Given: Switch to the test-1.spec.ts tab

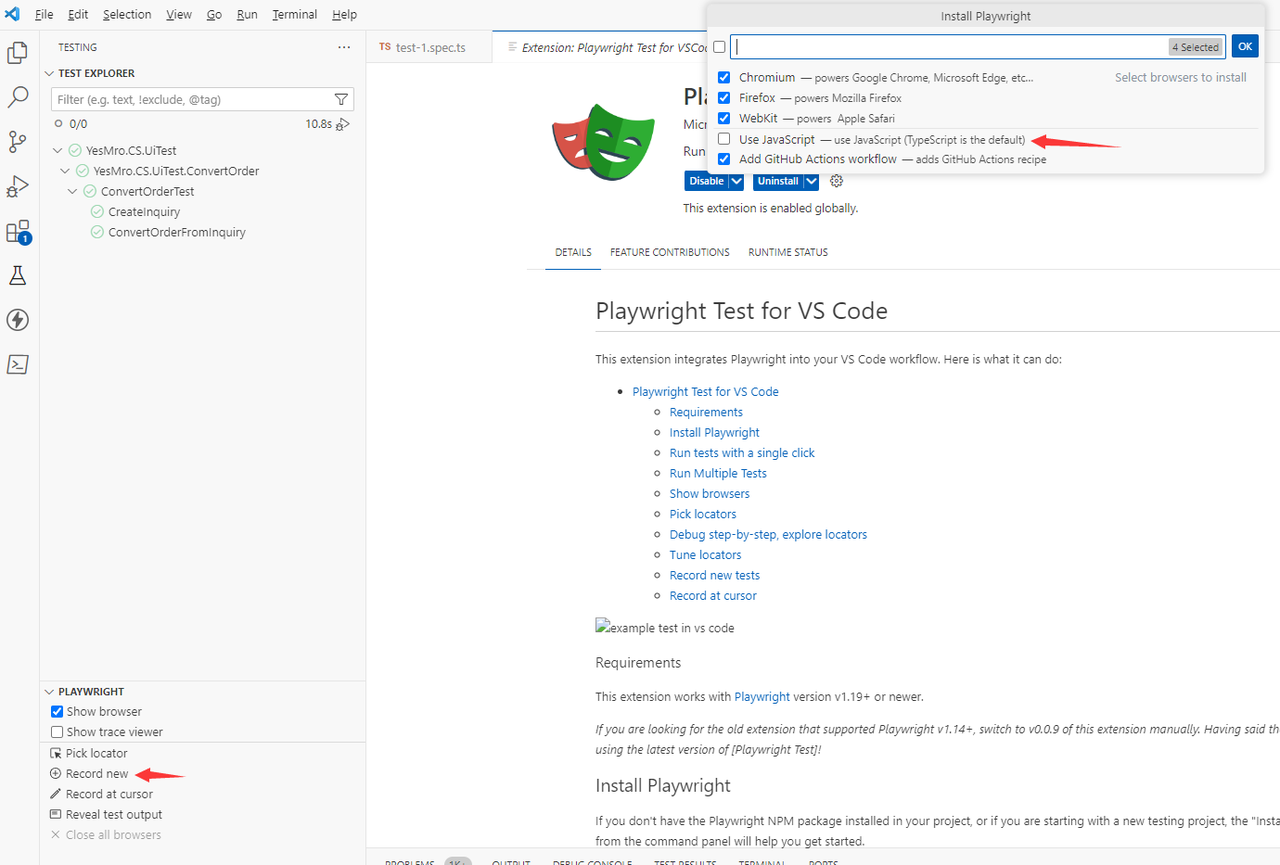Looking at the screenshot, I should pyautogui.click(x=429, y=47).
